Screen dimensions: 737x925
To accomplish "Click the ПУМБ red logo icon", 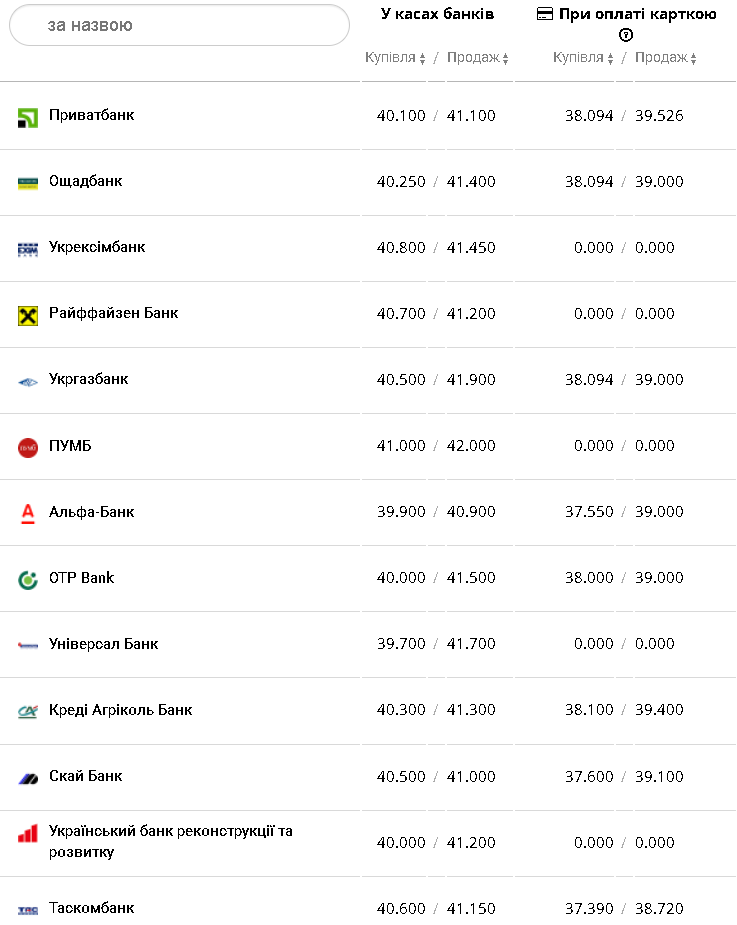I will point(28,447).
